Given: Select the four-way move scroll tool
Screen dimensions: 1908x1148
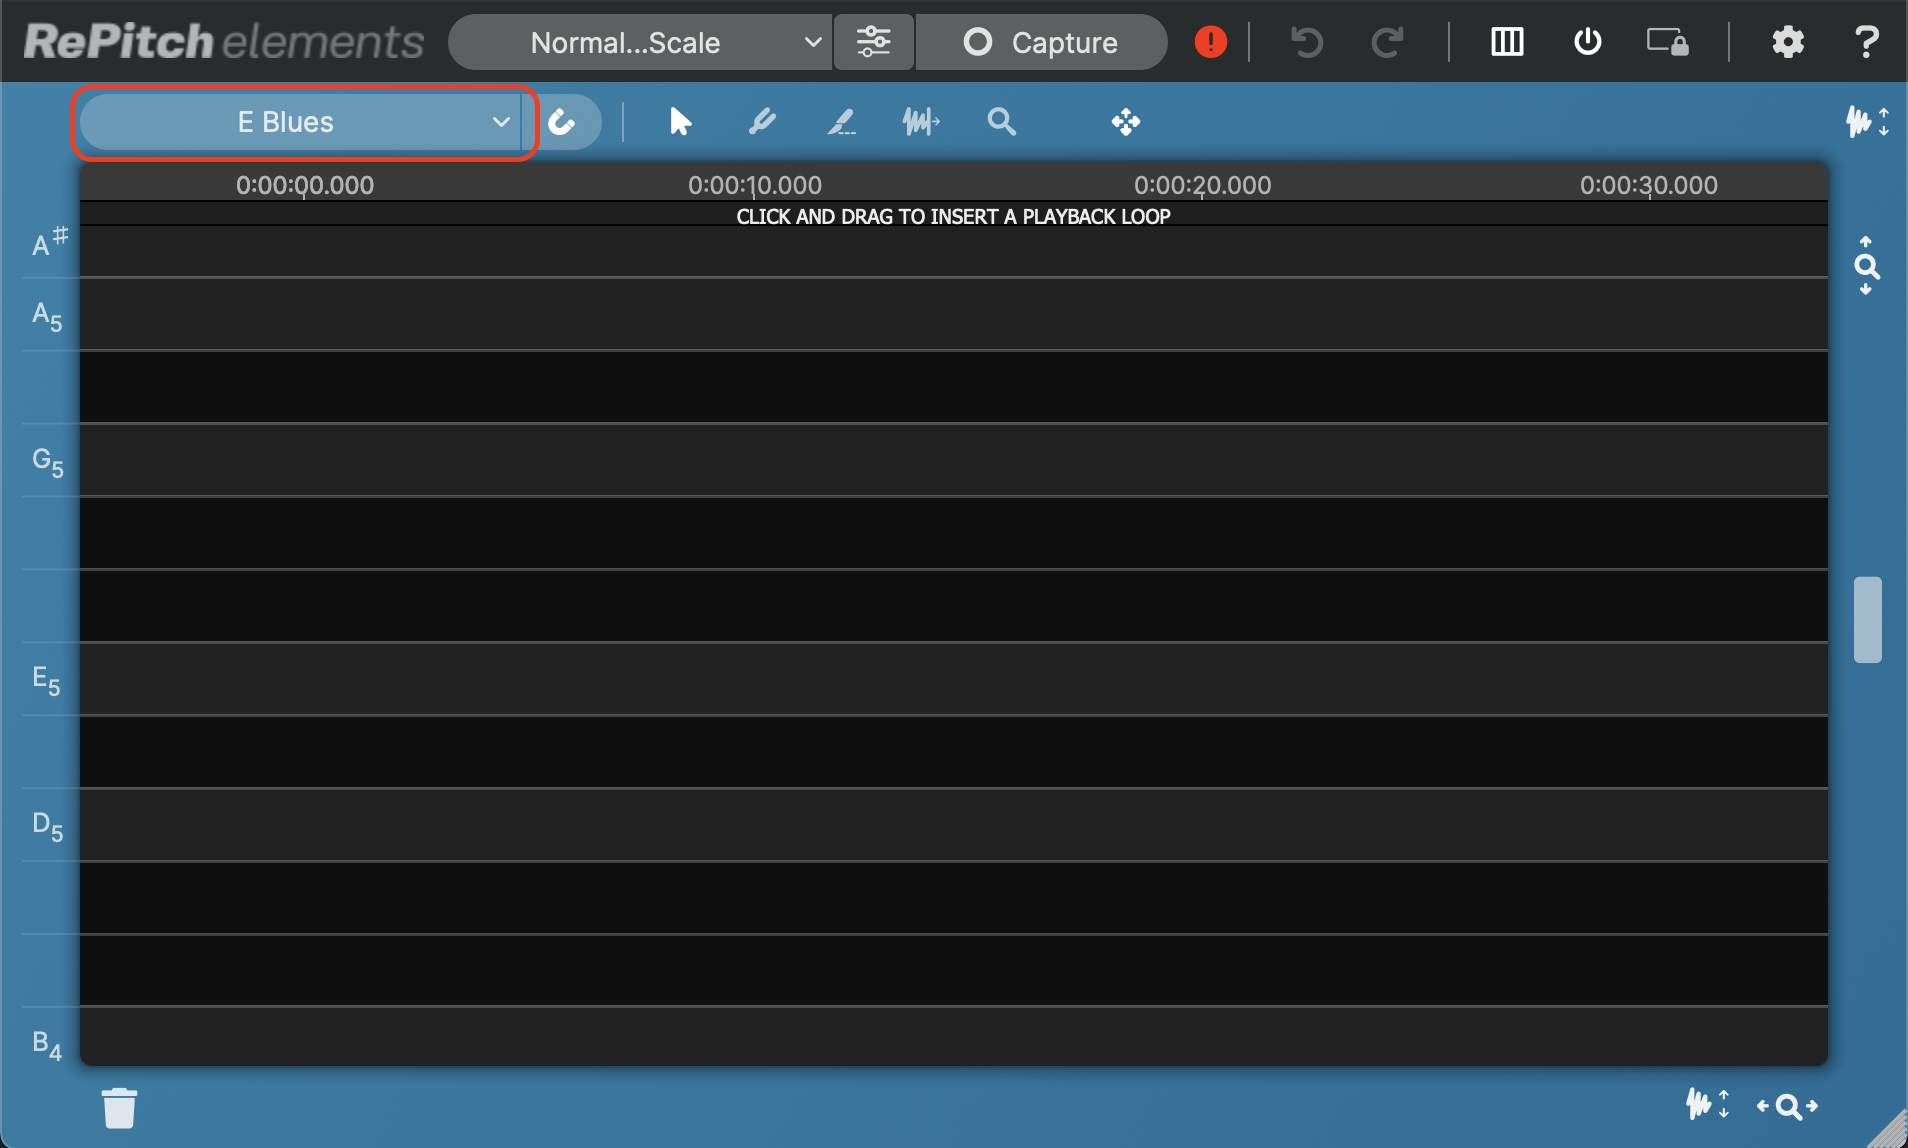Looking at the screenshot, I should point(1125,122).
